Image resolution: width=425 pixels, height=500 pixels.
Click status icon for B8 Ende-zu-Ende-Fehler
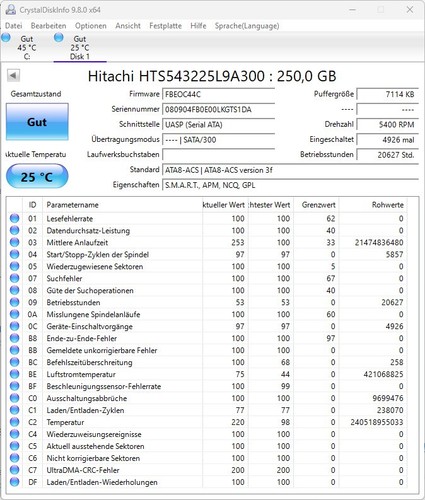click(x=14, y=338)
